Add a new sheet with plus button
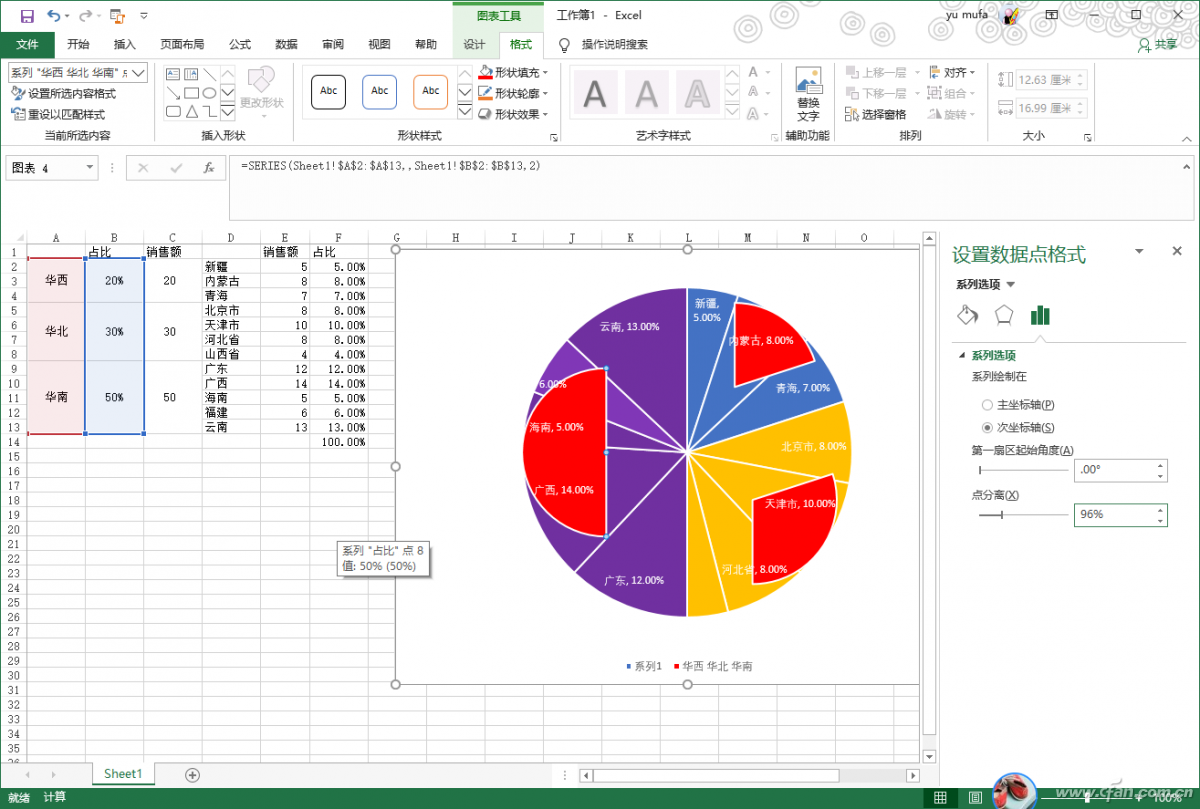1200x809 pixels. tap(193, 775)
